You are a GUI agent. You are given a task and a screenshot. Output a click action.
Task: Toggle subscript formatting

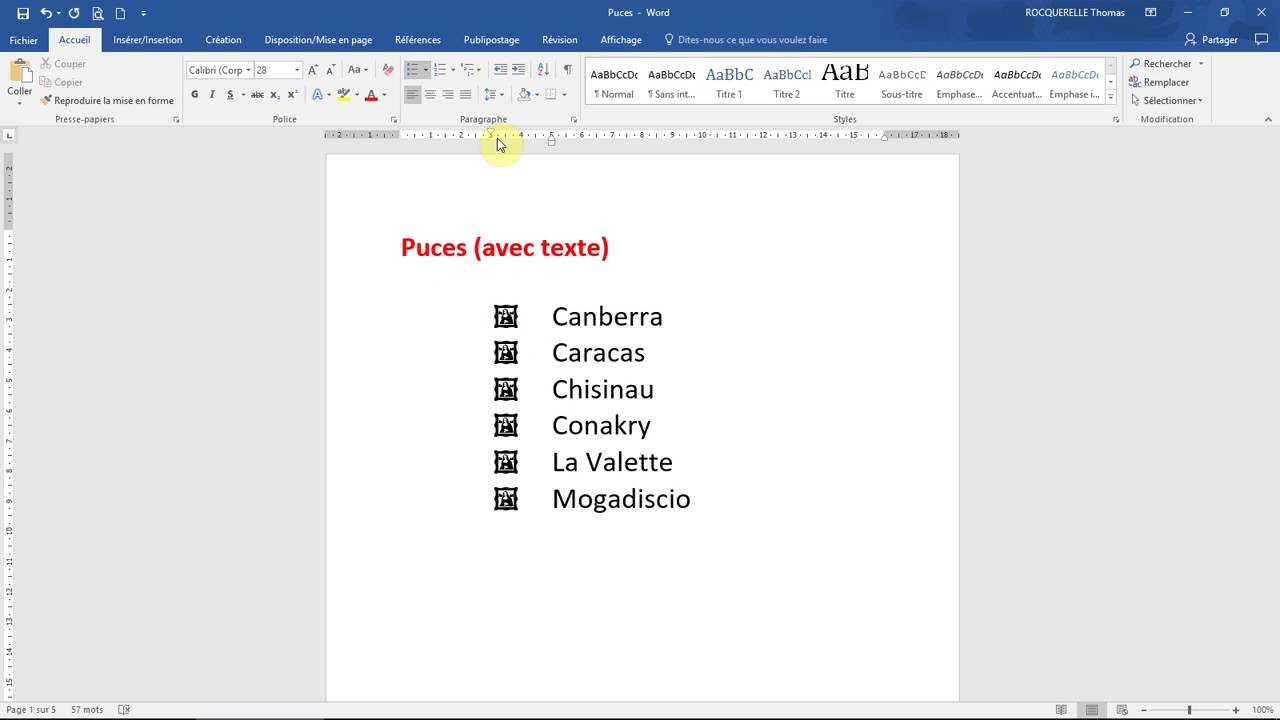(x=275, y=95)
